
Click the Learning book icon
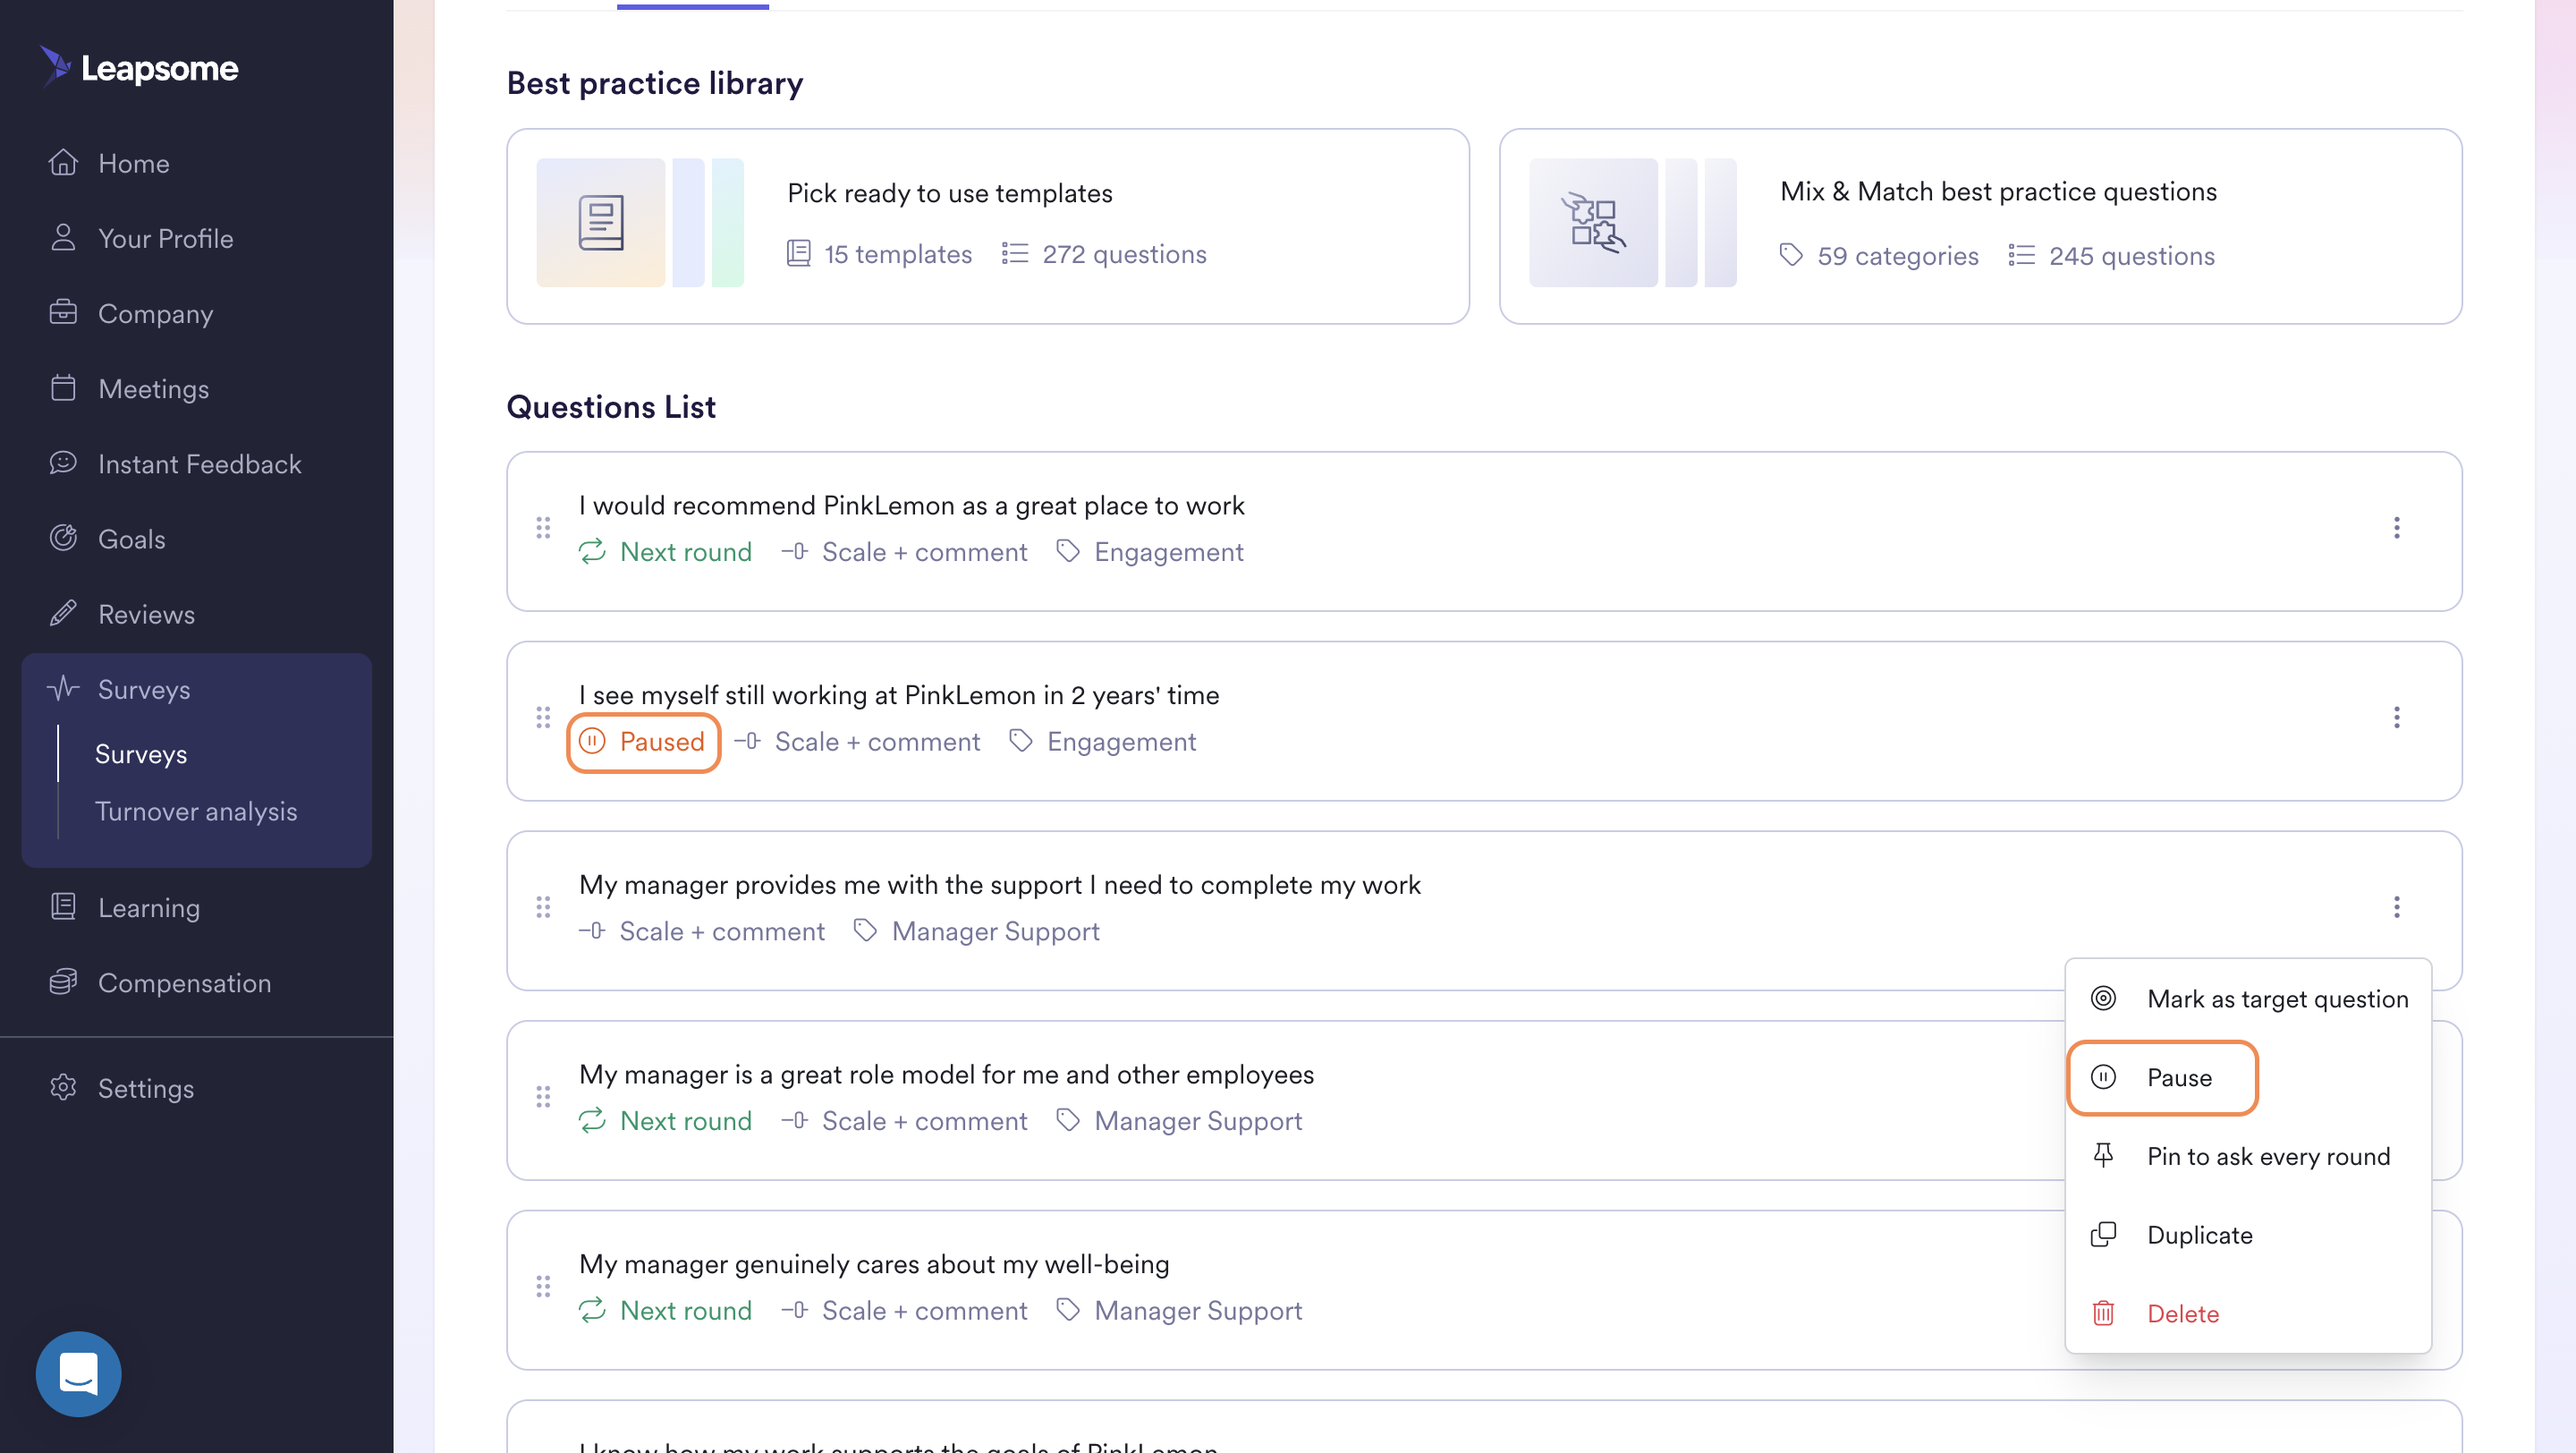click(x=63, y=907)
